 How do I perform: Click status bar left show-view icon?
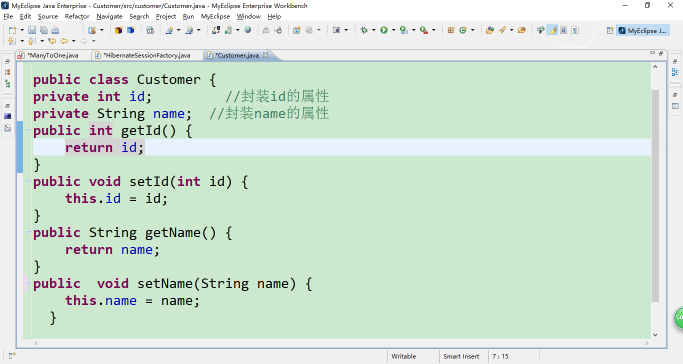(12, 356)
